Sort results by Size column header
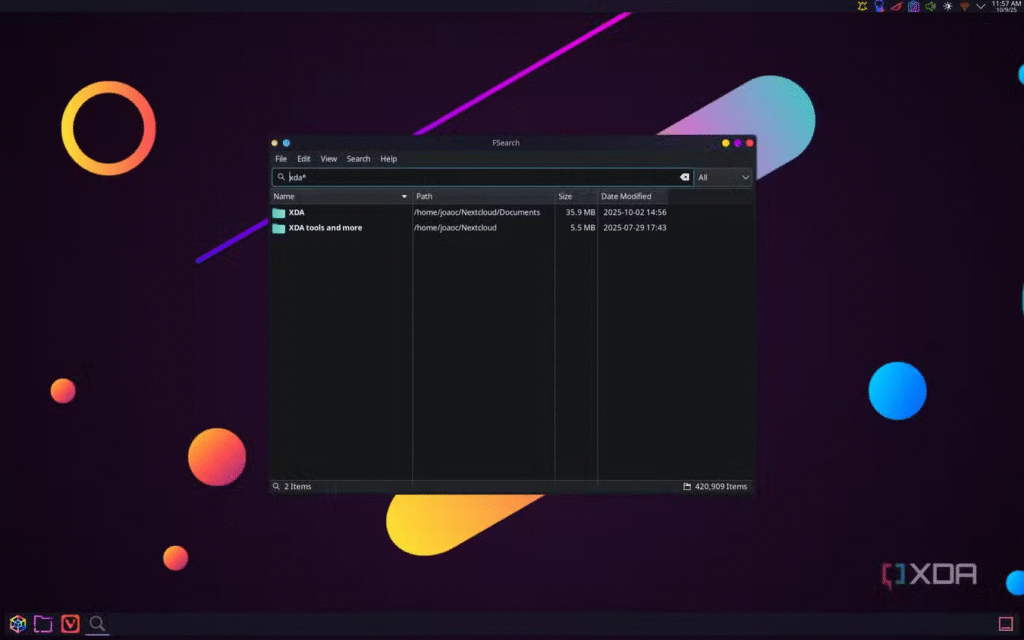The height and width of the screenshot is (640, 1024). click(x=565, y=197)
